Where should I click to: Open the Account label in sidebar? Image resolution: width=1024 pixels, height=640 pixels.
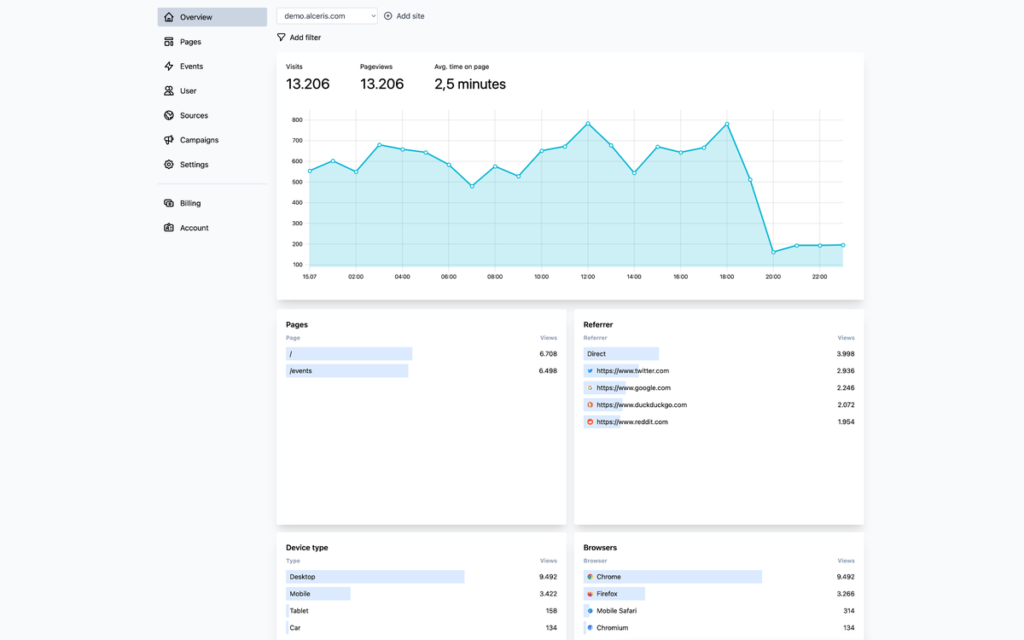[194, 228]
